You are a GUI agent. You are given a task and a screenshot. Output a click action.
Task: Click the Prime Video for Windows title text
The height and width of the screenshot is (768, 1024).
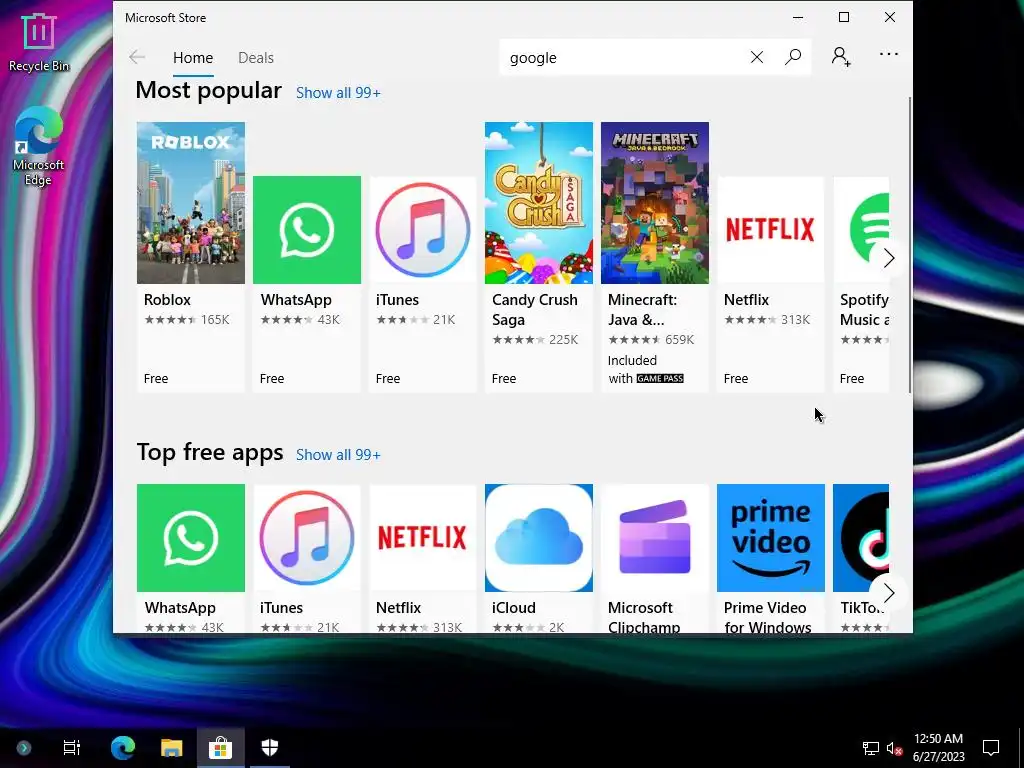pyautogui.click(x=767, y=617)
